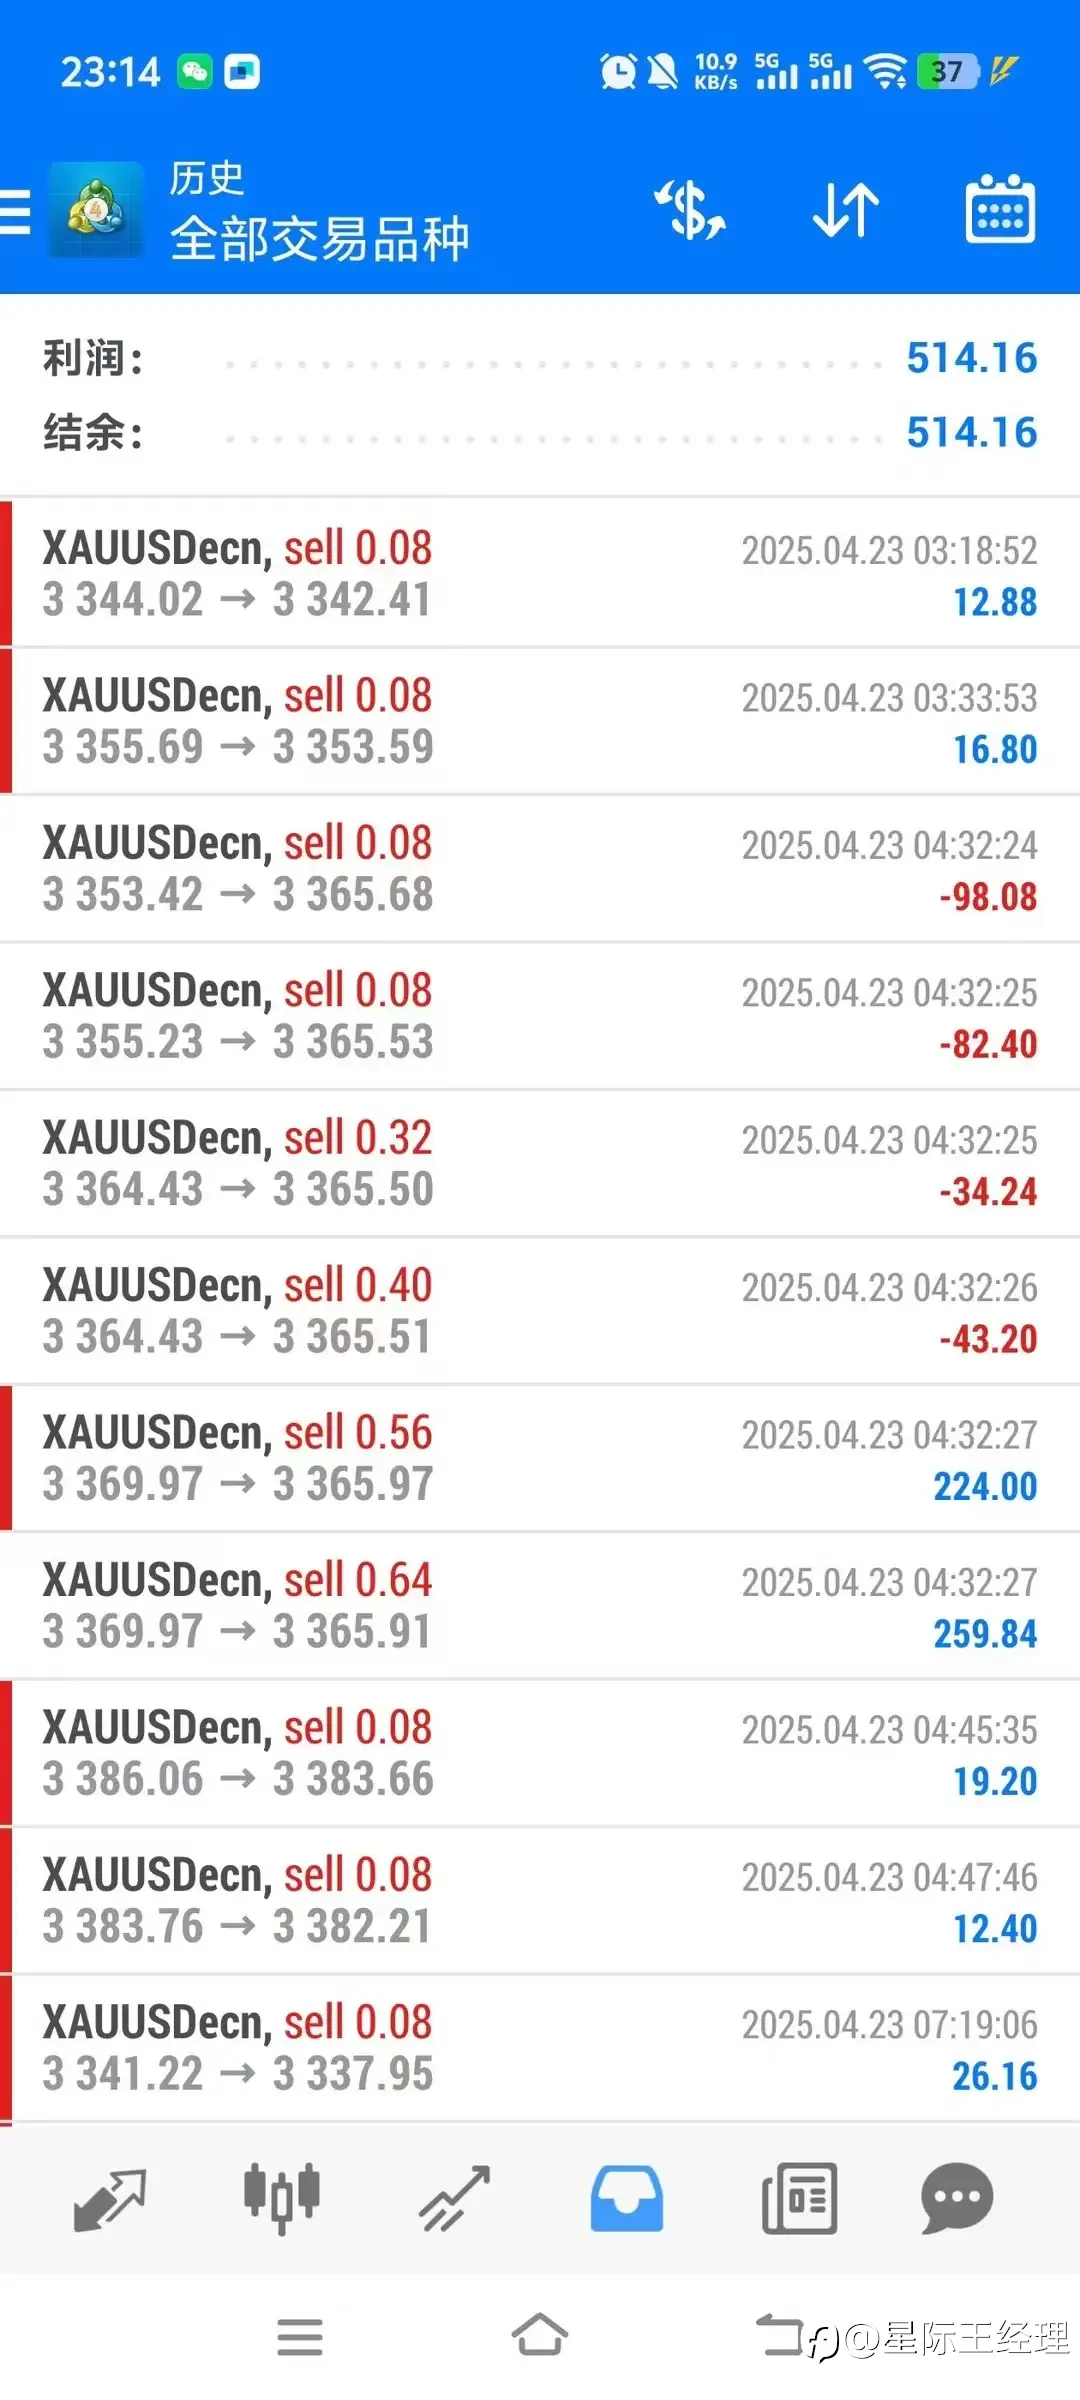
Task: Open the sell 0.56 trade with 224.00 profit
Action: point(540,1459)
